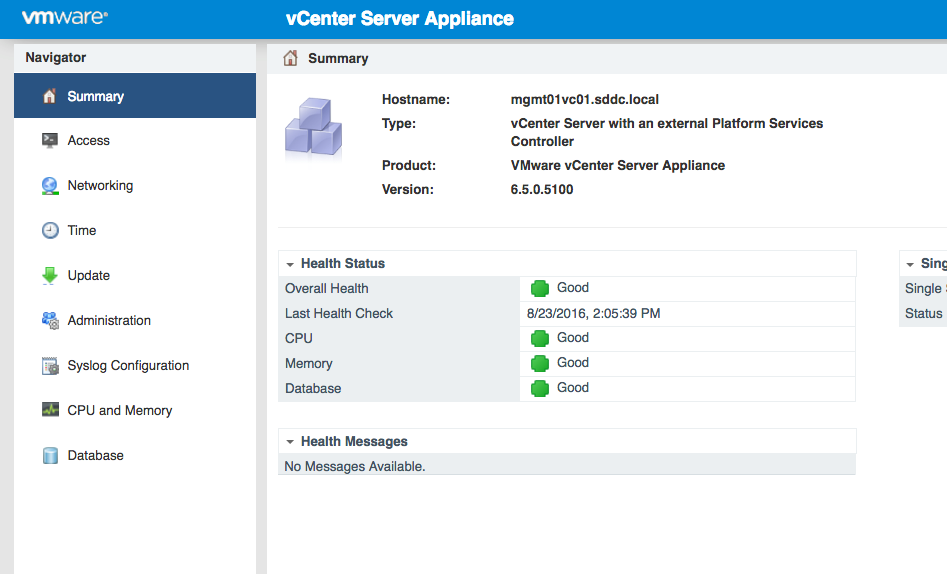Click the green CPU health status icon
947x574 pixels.
[x=539, y=338]
